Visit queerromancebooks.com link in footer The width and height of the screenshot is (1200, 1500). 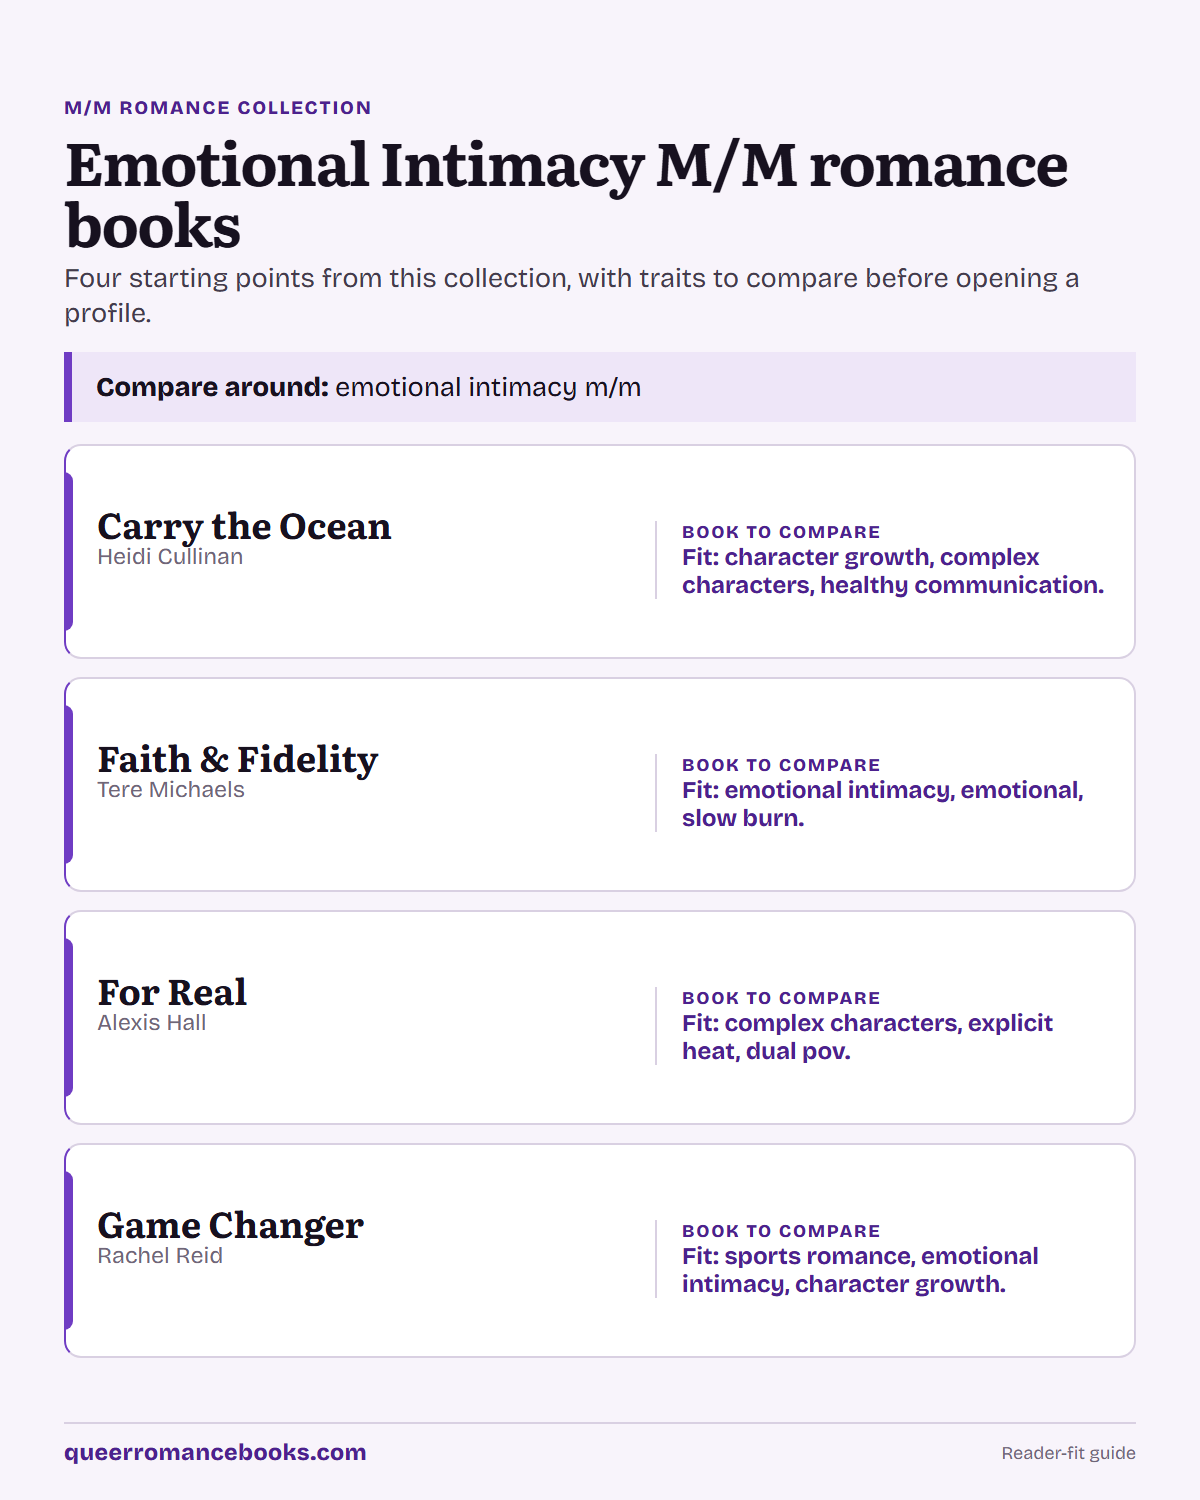[215, 1452]
